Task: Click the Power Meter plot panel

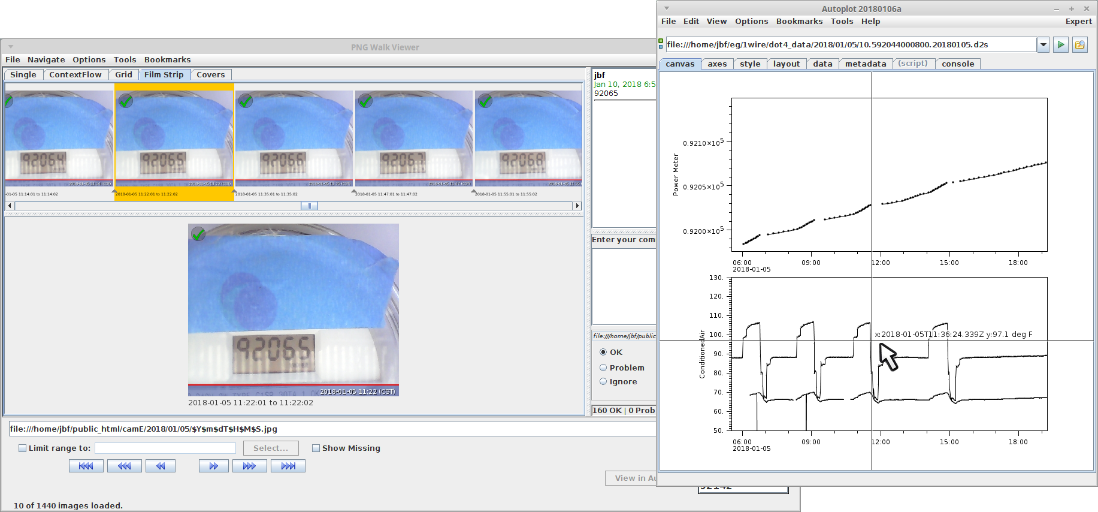Action: (889, 175)
